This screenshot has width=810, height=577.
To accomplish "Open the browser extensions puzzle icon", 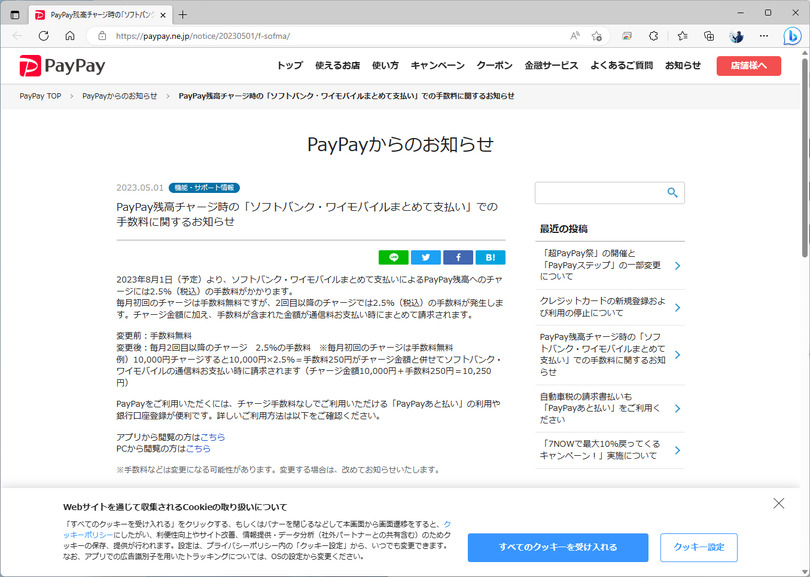I will click(x=653, y=36).
